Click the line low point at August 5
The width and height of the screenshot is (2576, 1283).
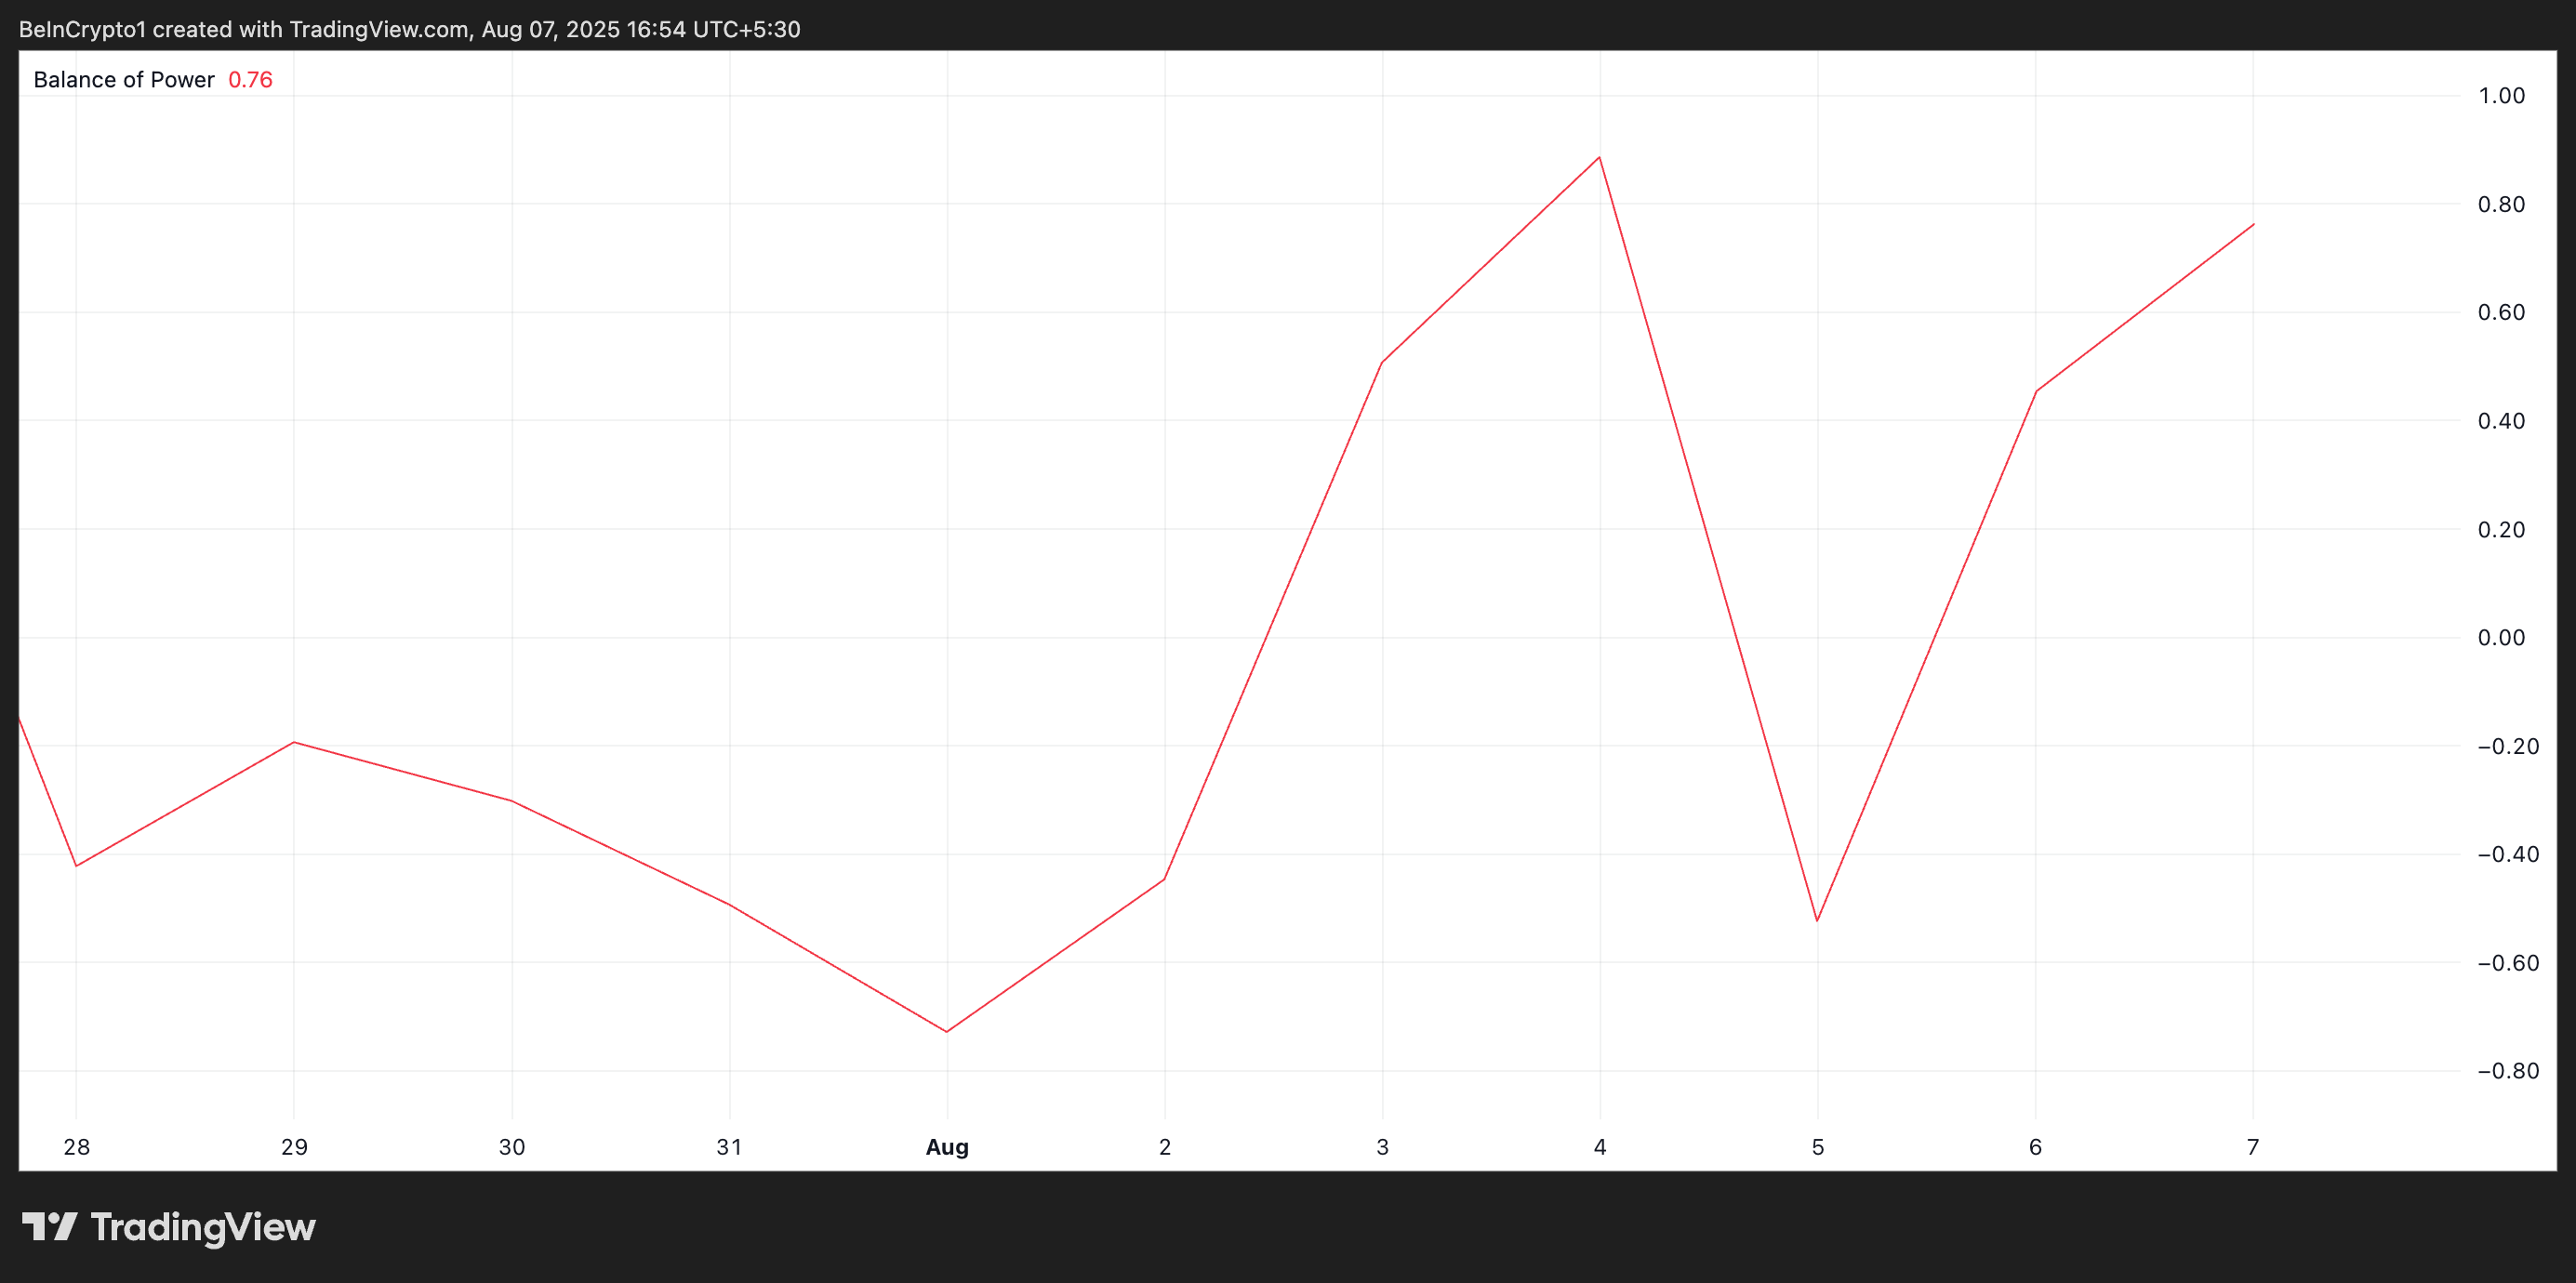[1817, 920]
